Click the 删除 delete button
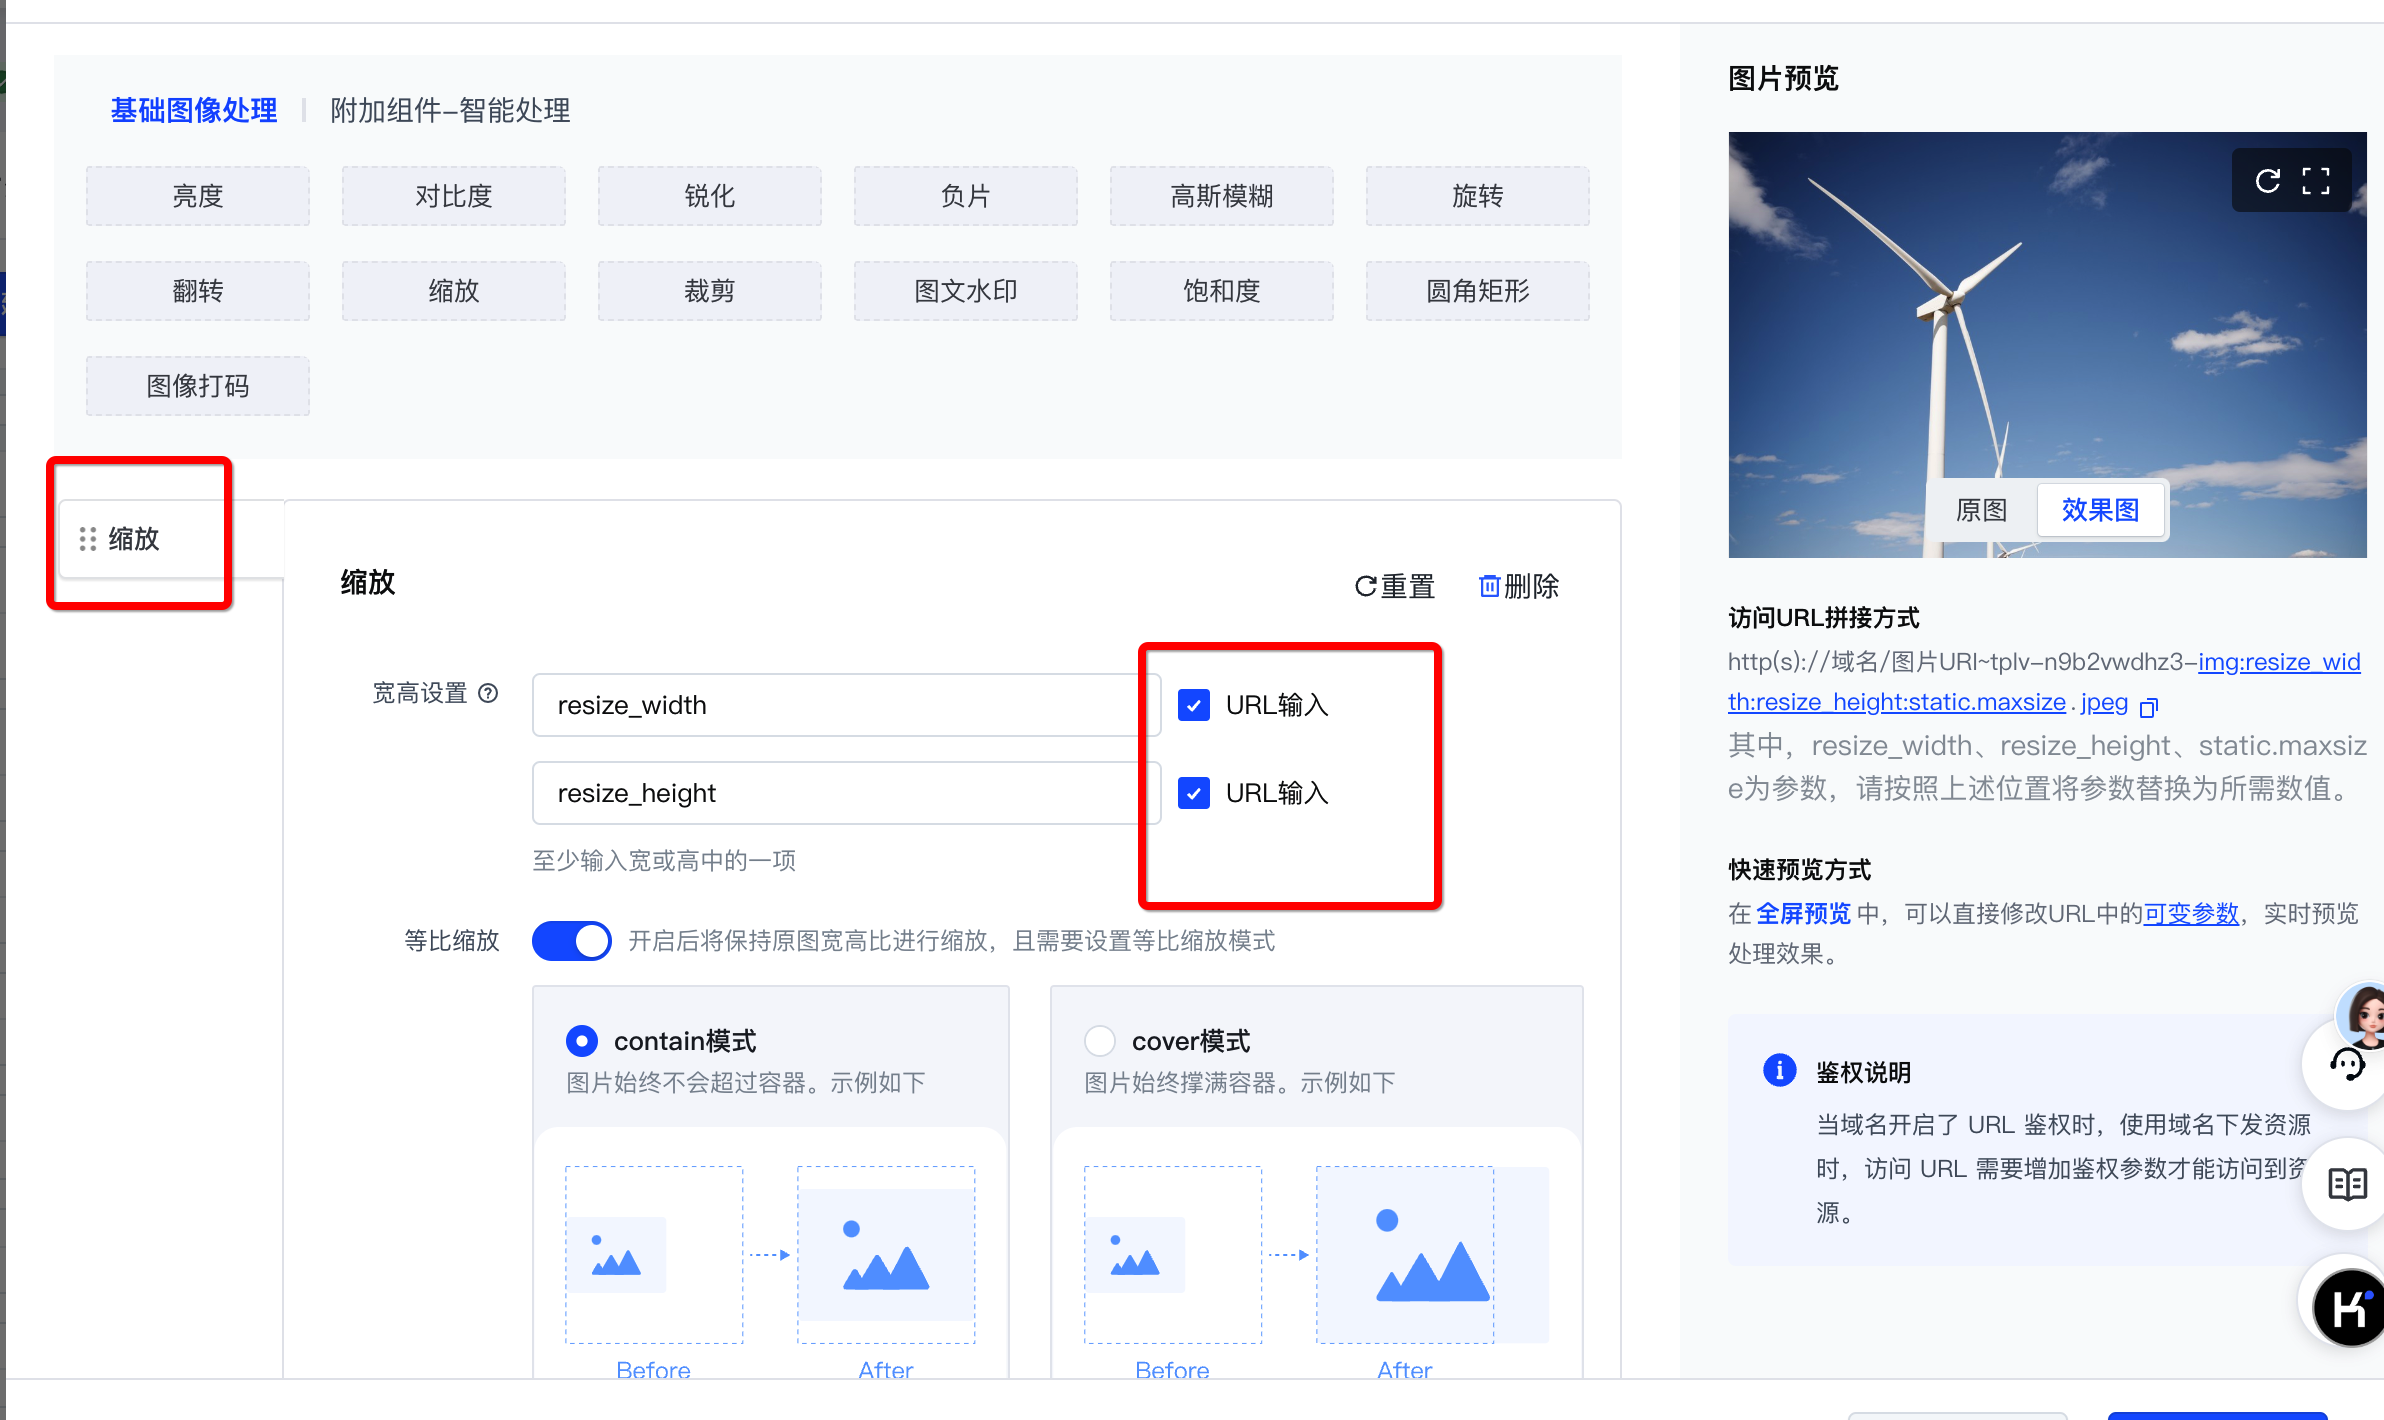2384x1420 pixels. click(1519, 586)
